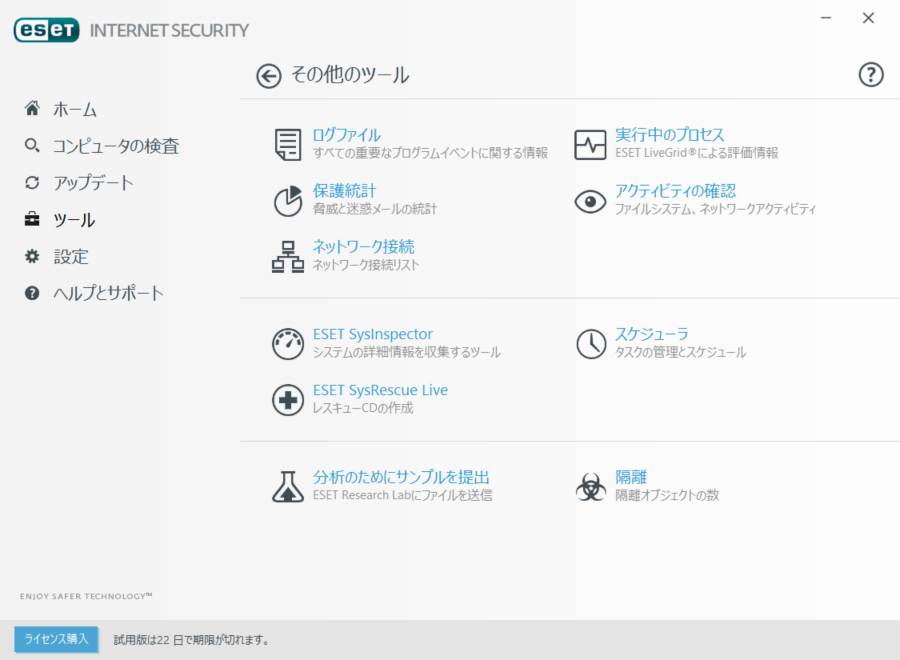Open 設定 in the sidebar
Viewport: 900px width, 660px height.
71,257
